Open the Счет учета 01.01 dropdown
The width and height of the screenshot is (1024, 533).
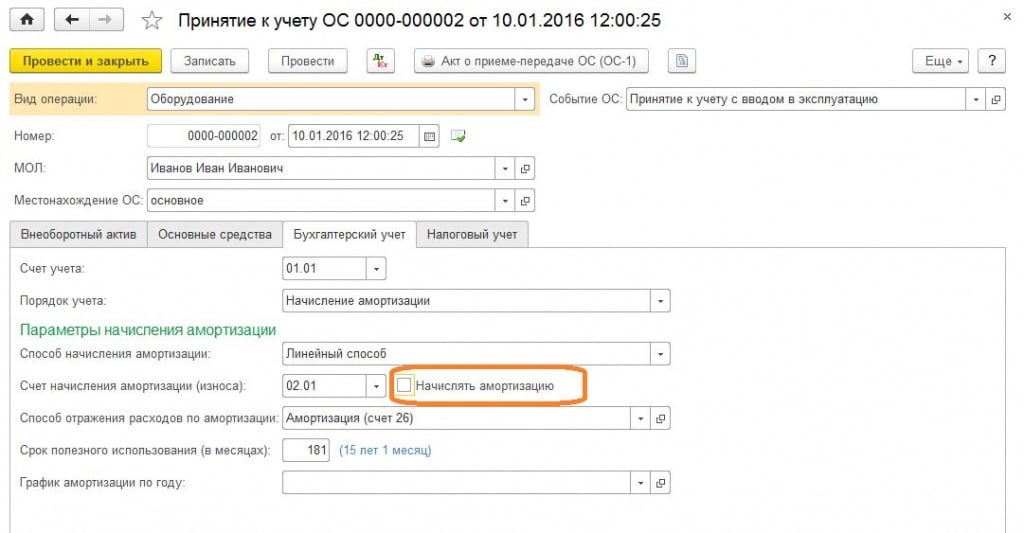[376, 269]
